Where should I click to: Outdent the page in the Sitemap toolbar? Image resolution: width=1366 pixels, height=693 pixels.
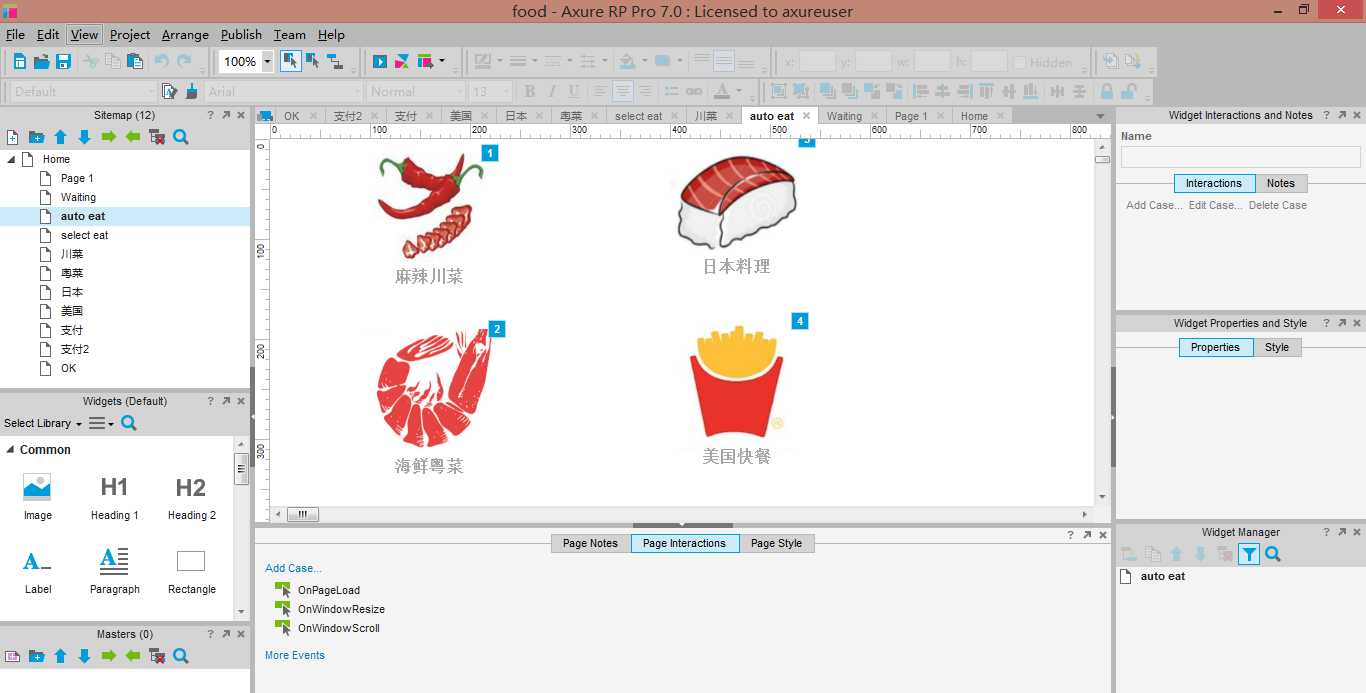pyautogui.click(x=132, y=137)
